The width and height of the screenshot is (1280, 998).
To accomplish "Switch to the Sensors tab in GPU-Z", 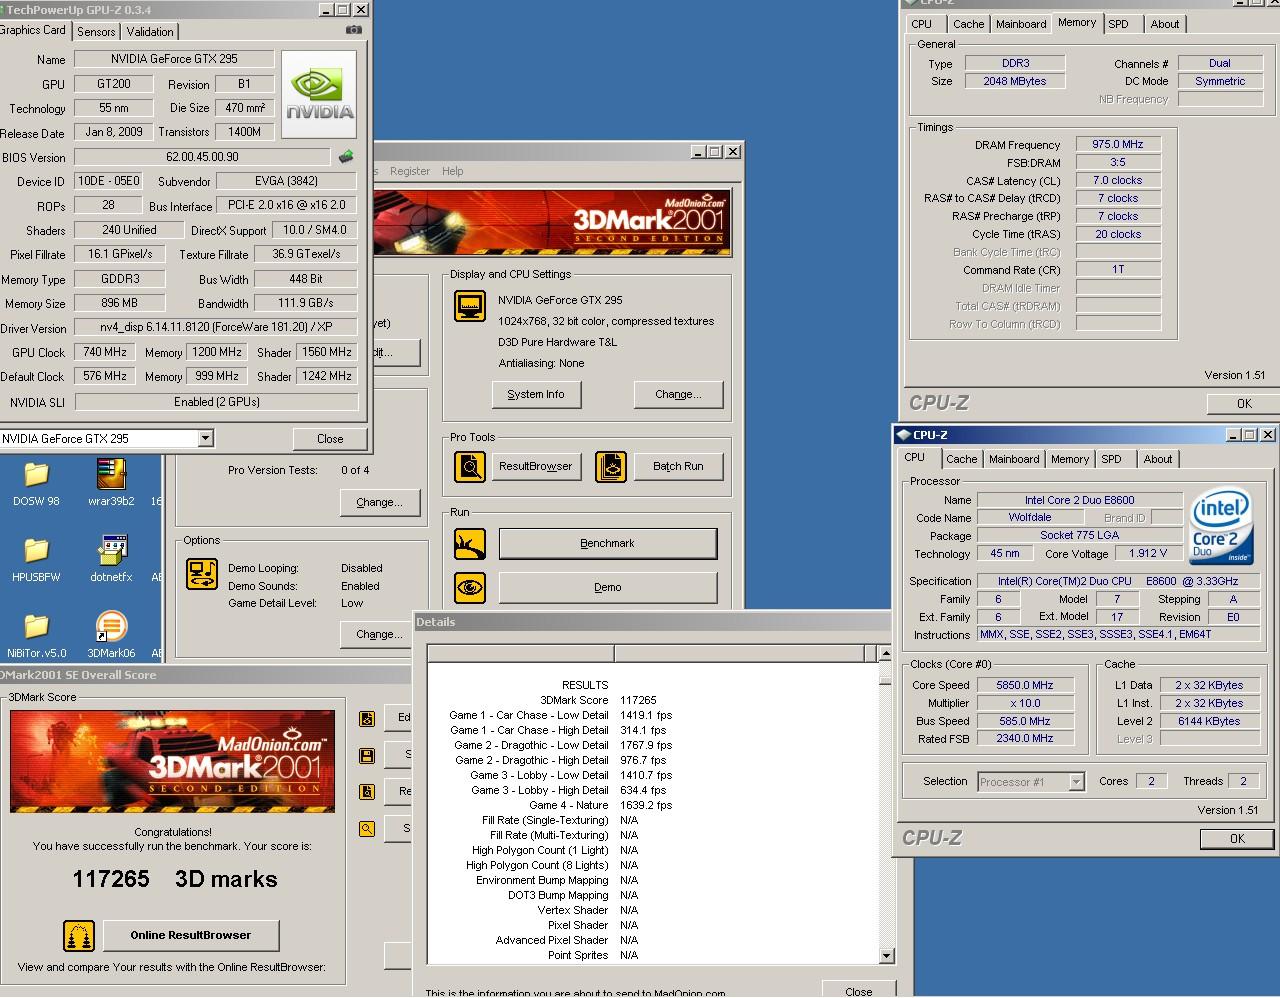I will click(96, 32).
